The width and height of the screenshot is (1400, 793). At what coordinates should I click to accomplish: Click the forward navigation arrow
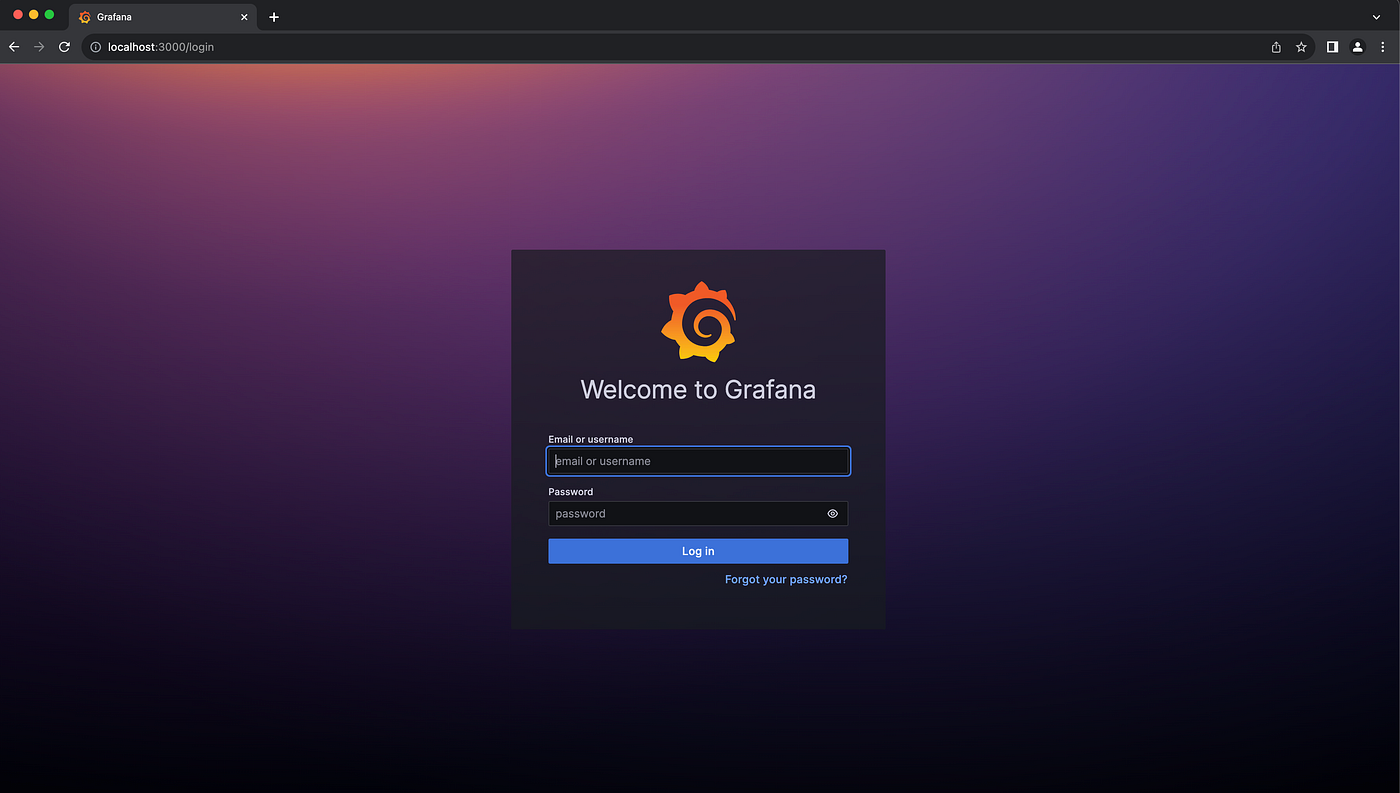38,46
